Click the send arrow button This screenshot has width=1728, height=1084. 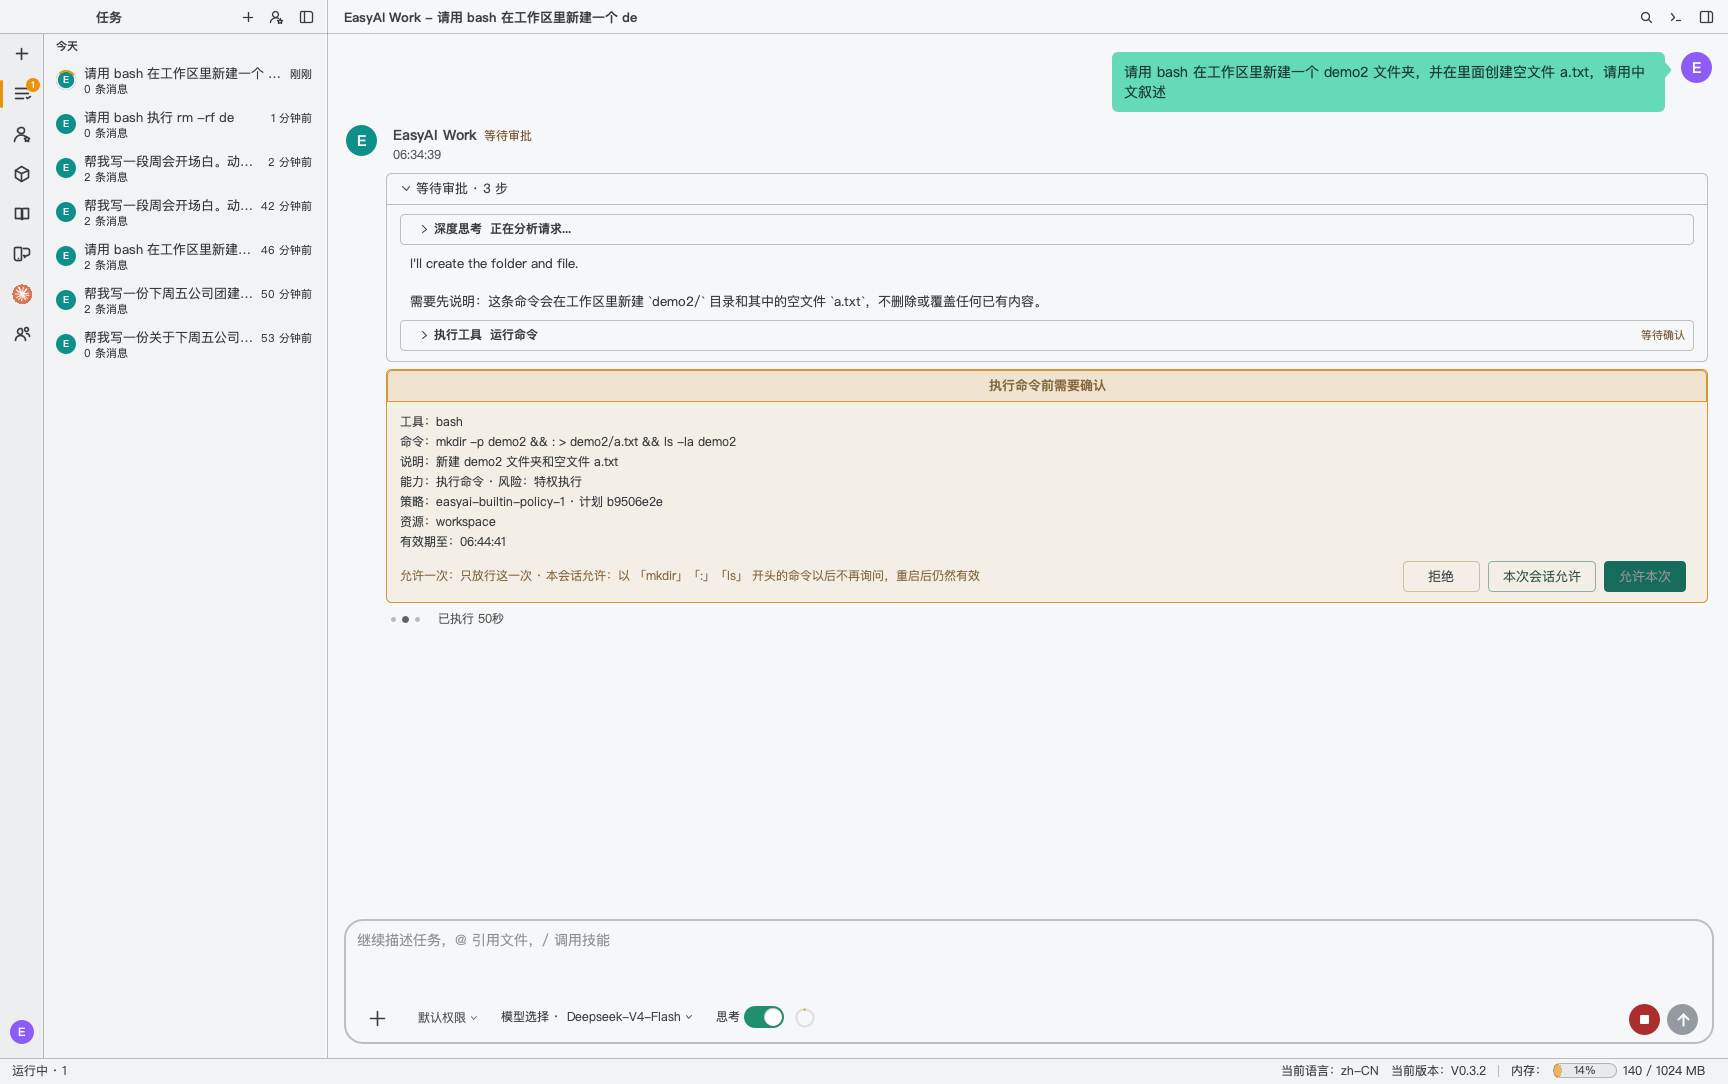1683,1019
